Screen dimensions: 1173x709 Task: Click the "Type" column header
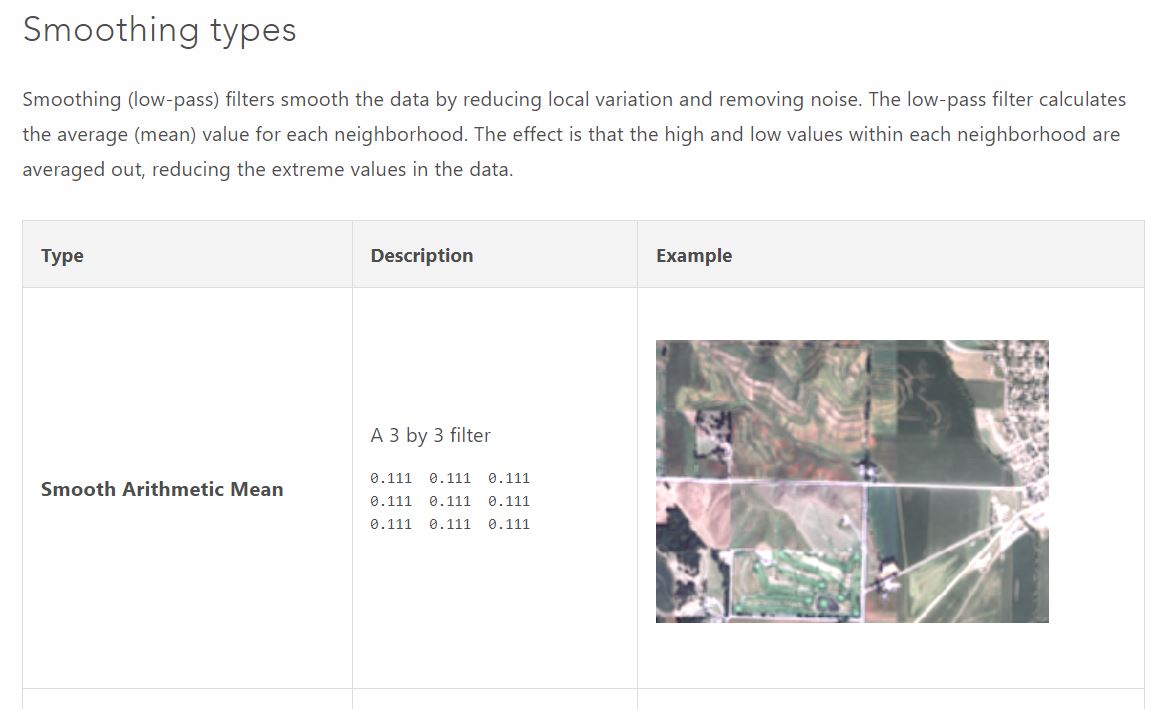point(62,255)
